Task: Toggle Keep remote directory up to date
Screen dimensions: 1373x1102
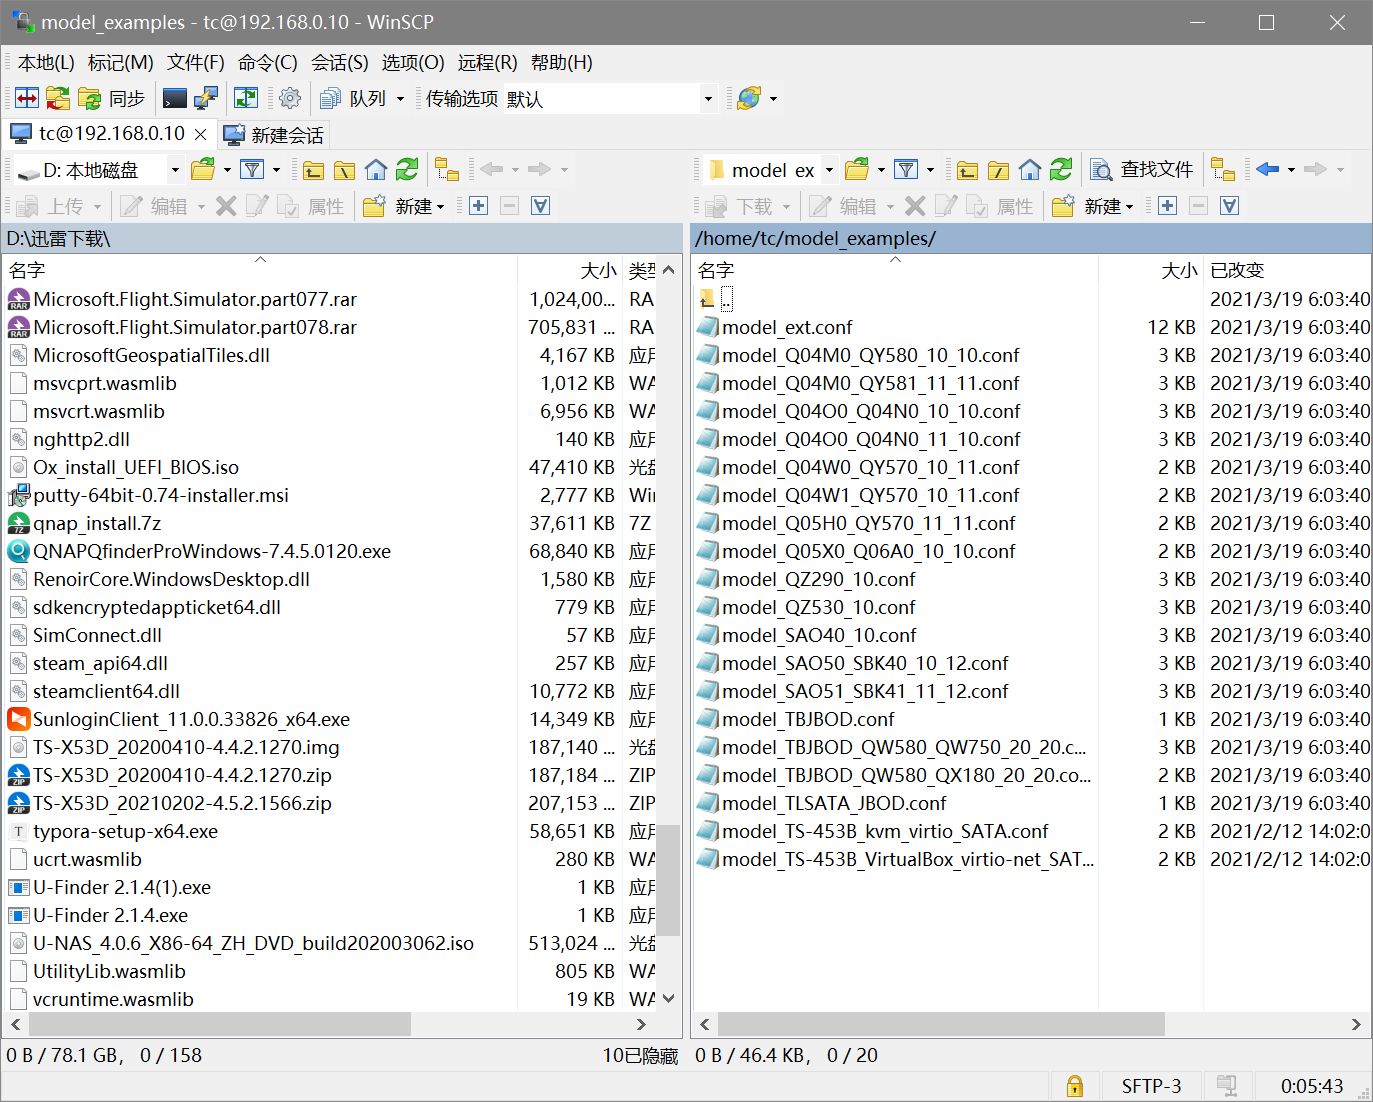Action: (x=246, y=98)
